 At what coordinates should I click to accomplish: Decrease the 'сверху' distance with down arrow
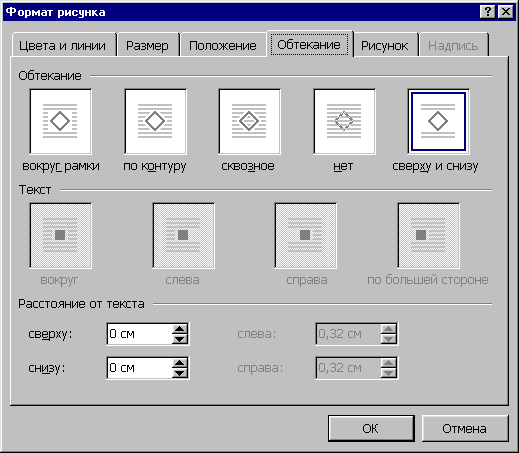180,339
